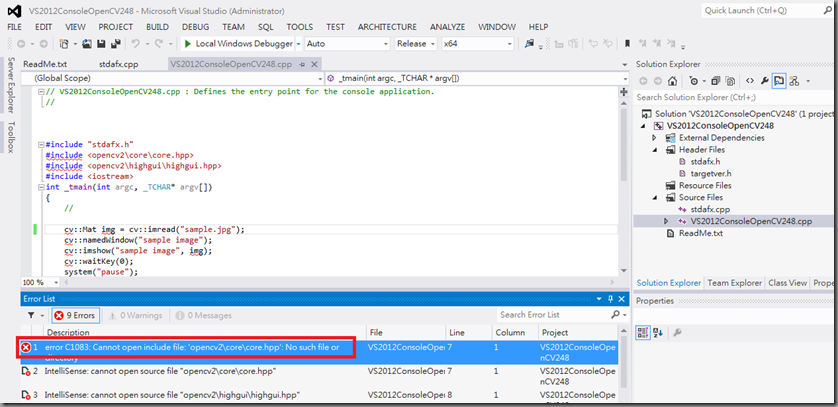Image resolution: width=838 pixels, height=407 pixels.
Task: Click Collapse All icon in Solution Explorer
Action: 716,81
